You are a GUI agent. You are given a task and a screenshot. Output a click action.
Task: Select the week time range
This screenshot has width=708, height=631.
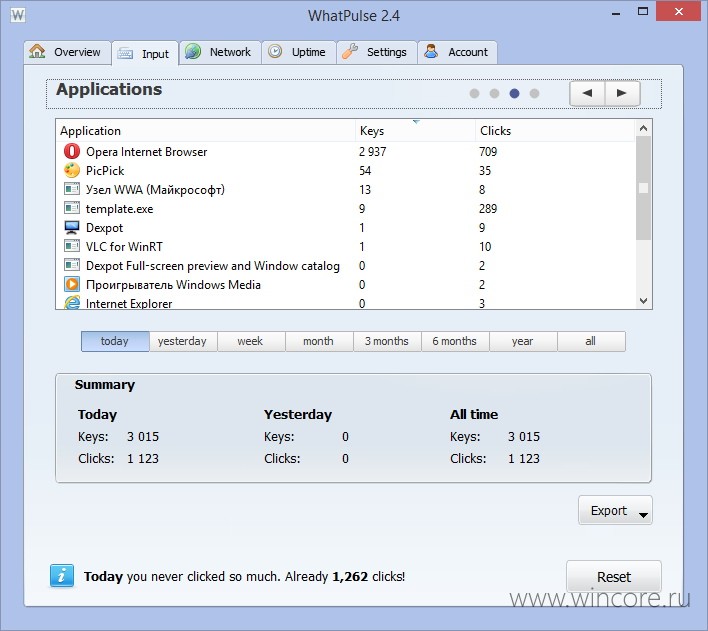(x=251, y=341)
